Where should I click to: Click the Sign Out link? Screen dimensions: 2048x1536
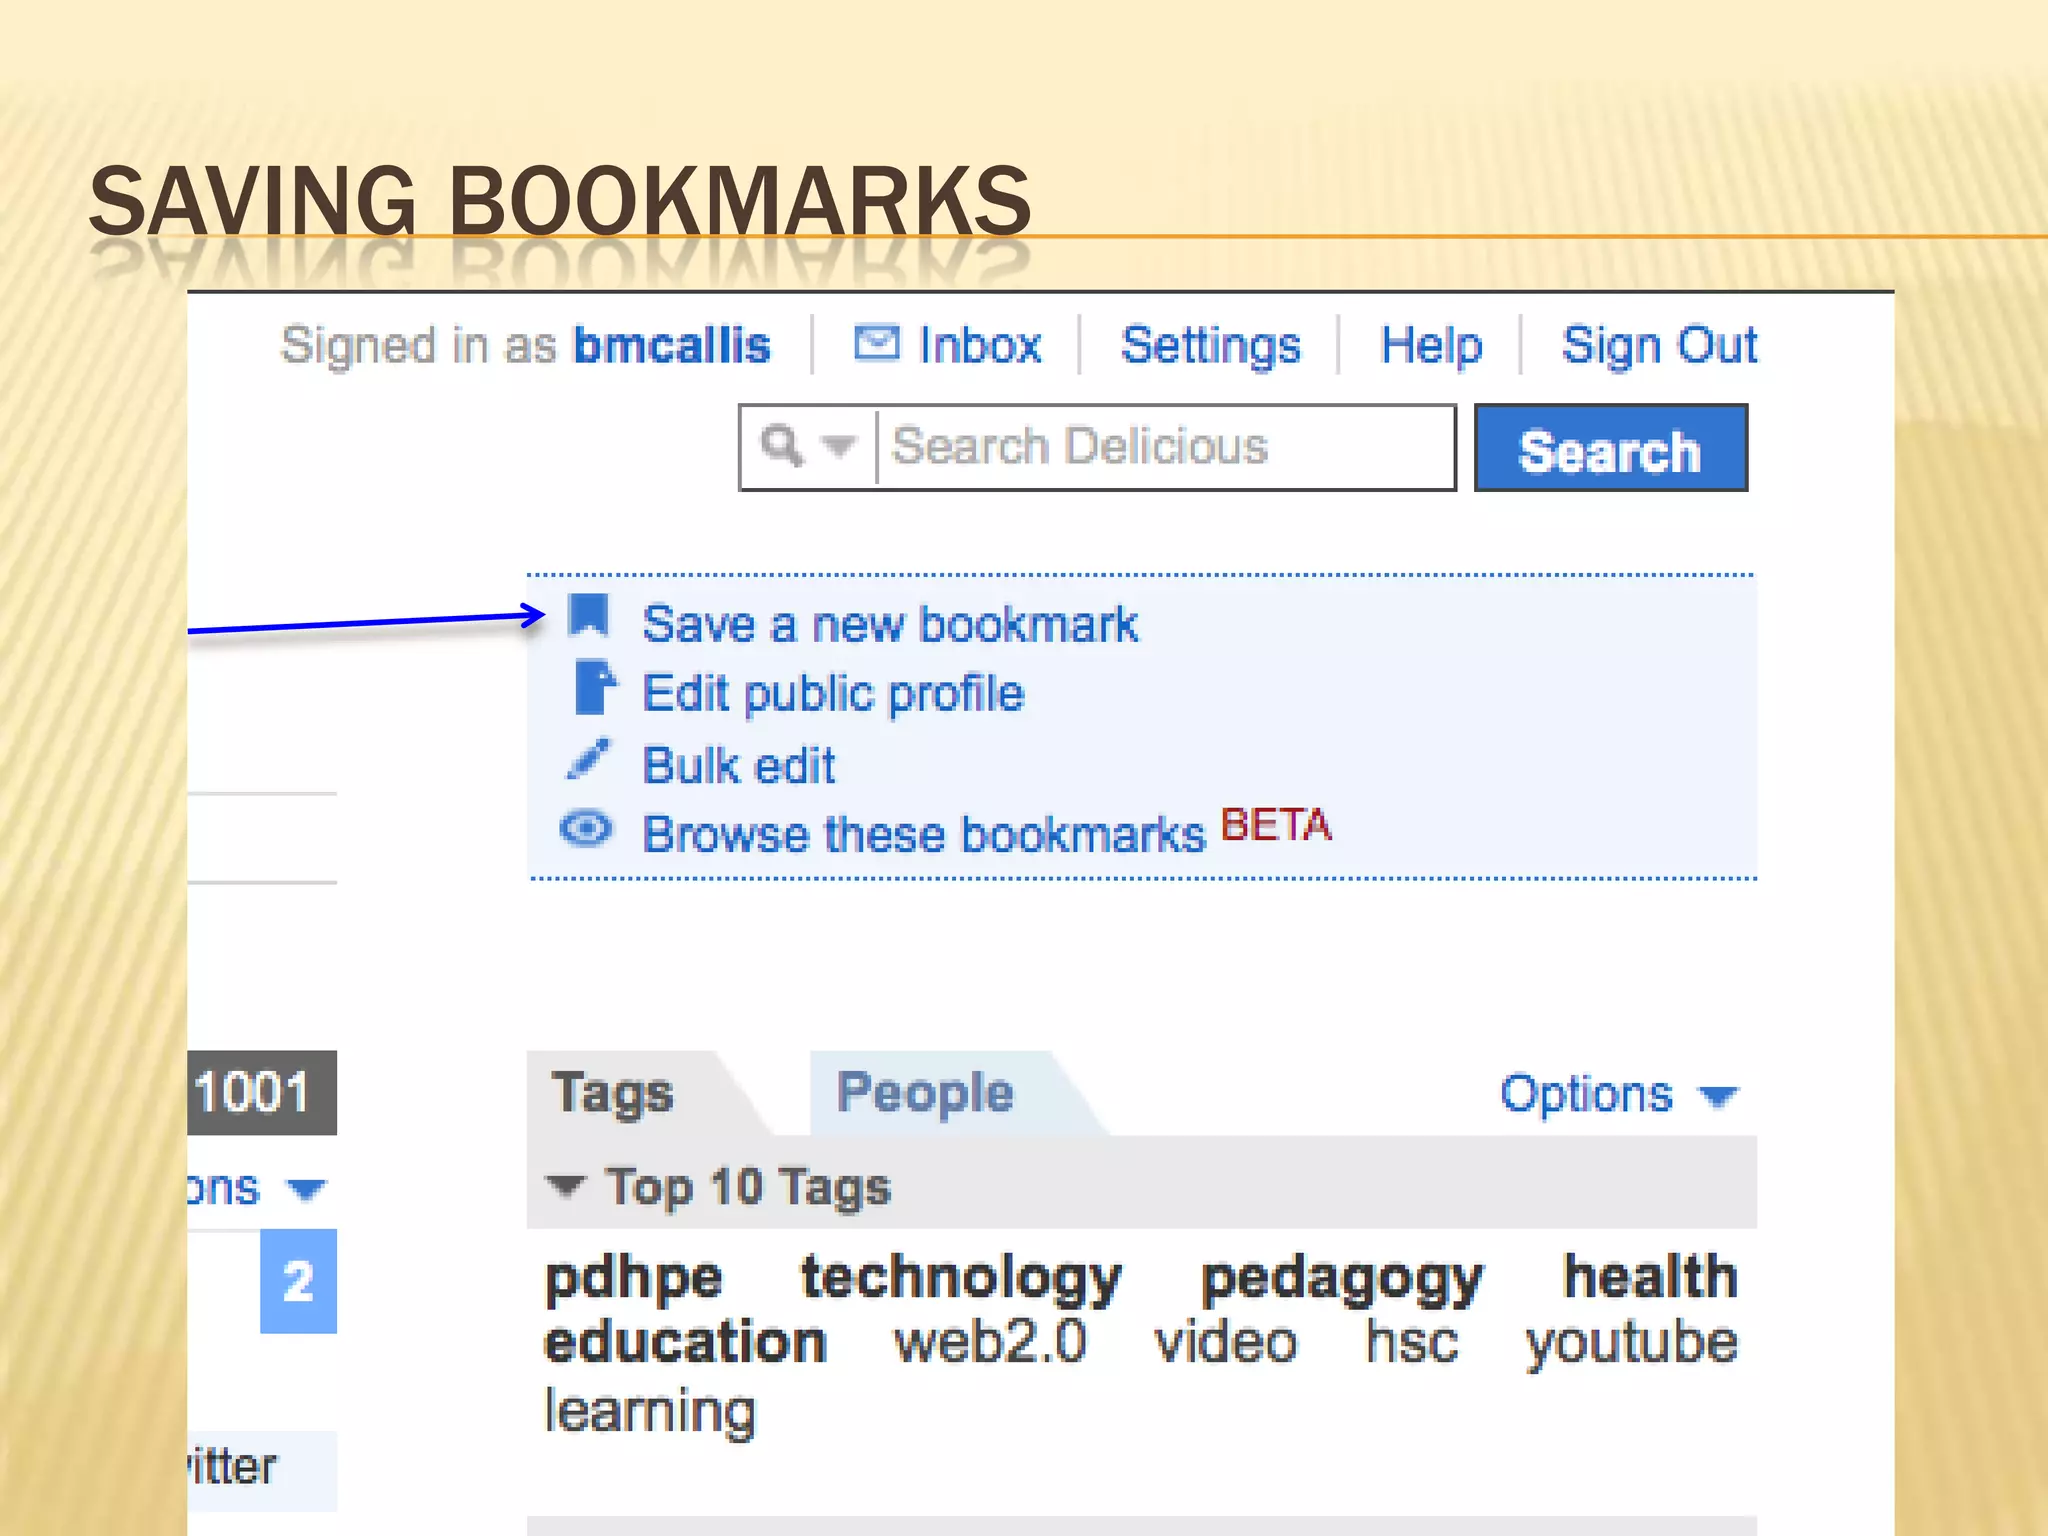coord(1659,346)
